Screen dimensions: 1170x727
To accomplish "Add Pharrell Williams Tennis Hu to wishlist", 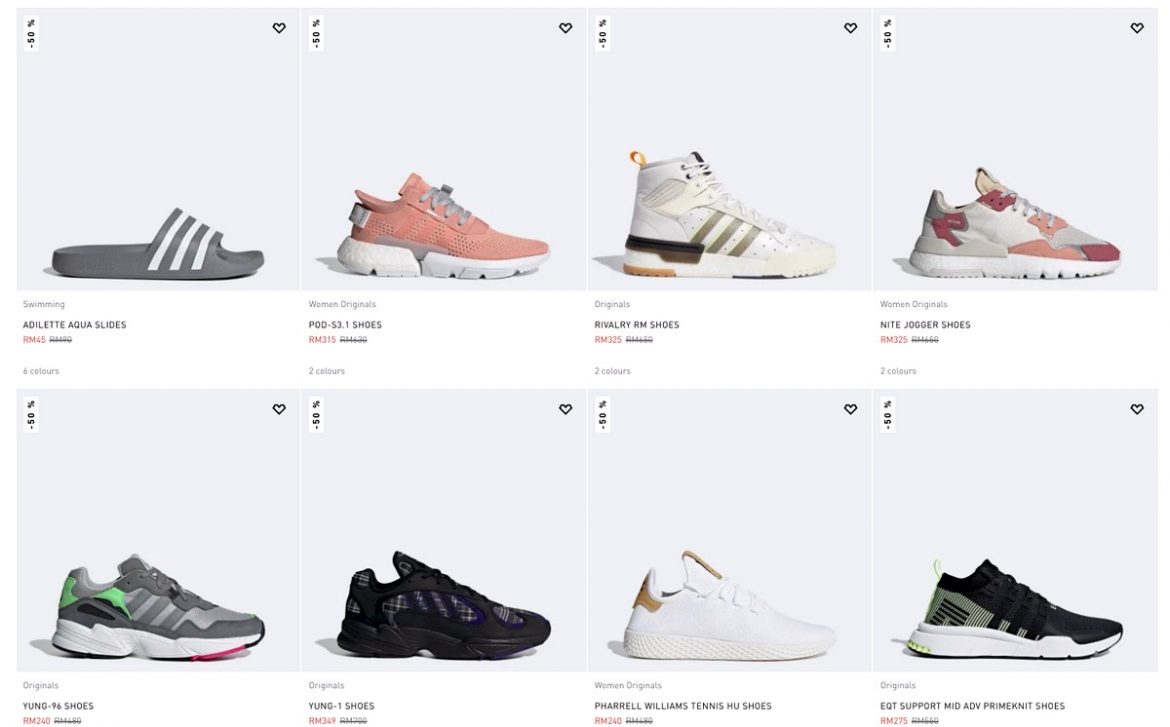I will pyautogui.click(x=851, y=408).
